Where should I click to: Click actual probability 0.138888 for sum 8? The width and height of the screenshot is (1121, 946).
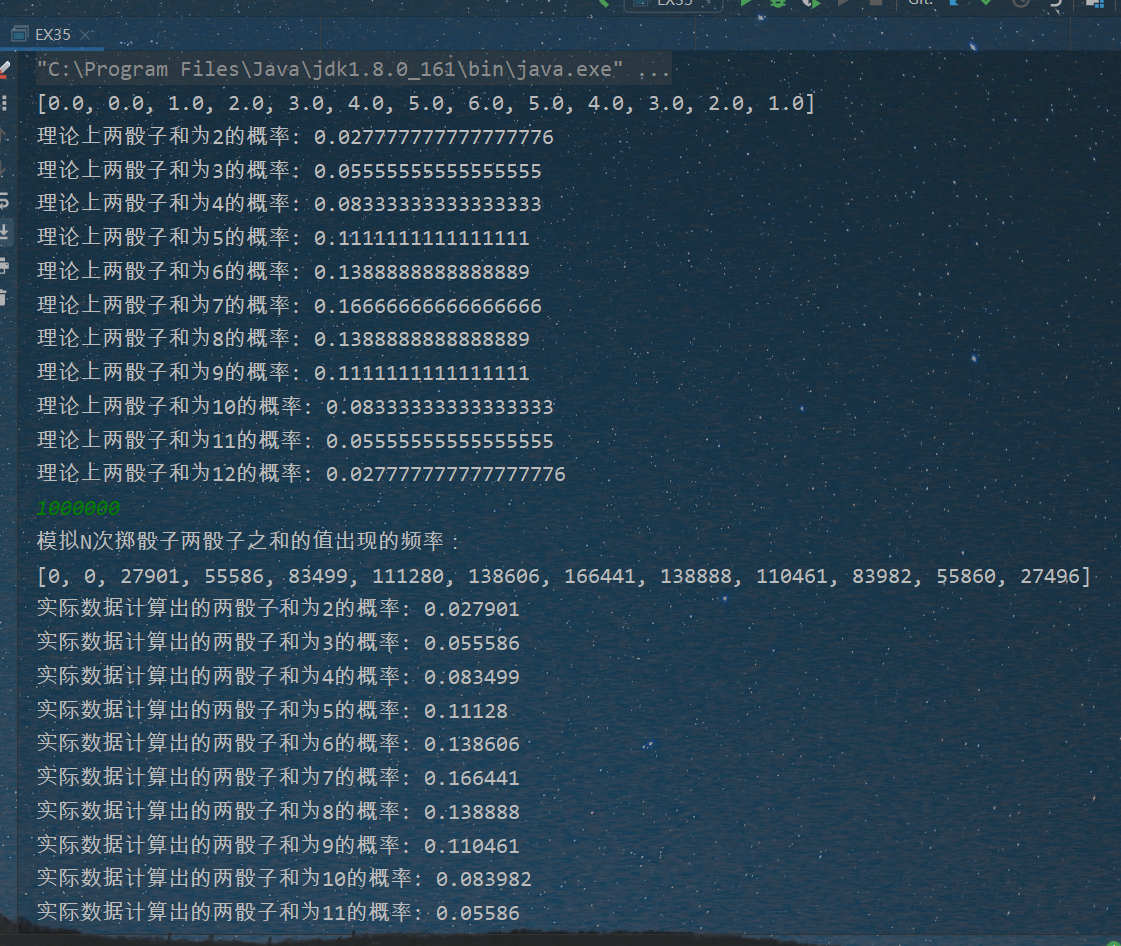click(472, 812)
